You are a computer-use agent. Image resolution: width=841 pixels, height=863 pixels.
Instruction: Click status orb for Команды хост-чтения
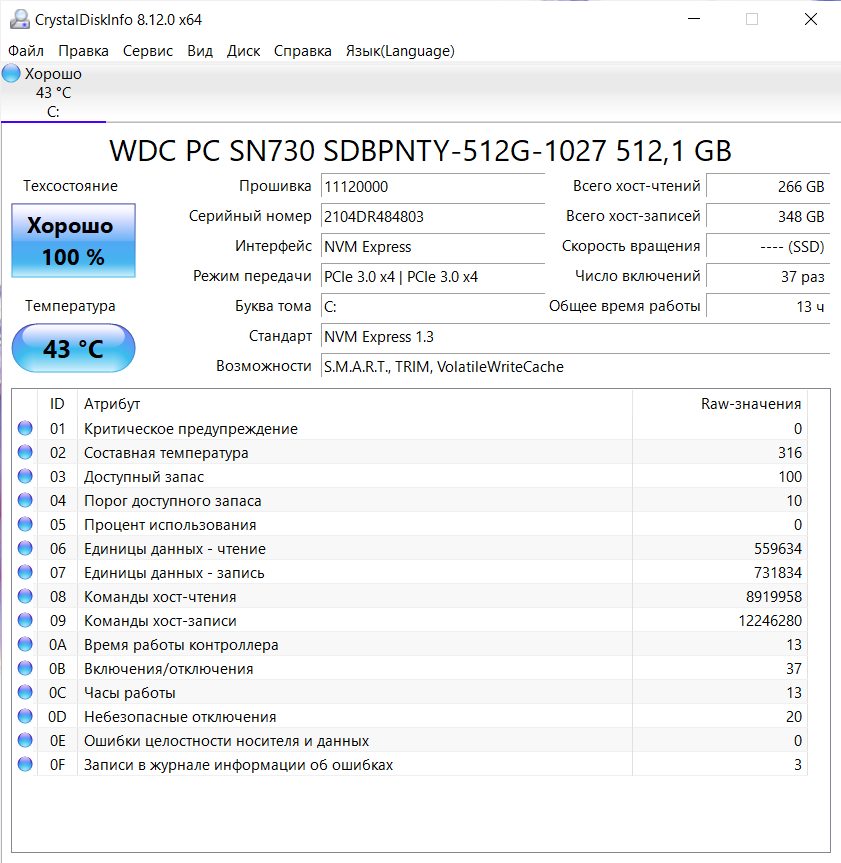(25, 596)
